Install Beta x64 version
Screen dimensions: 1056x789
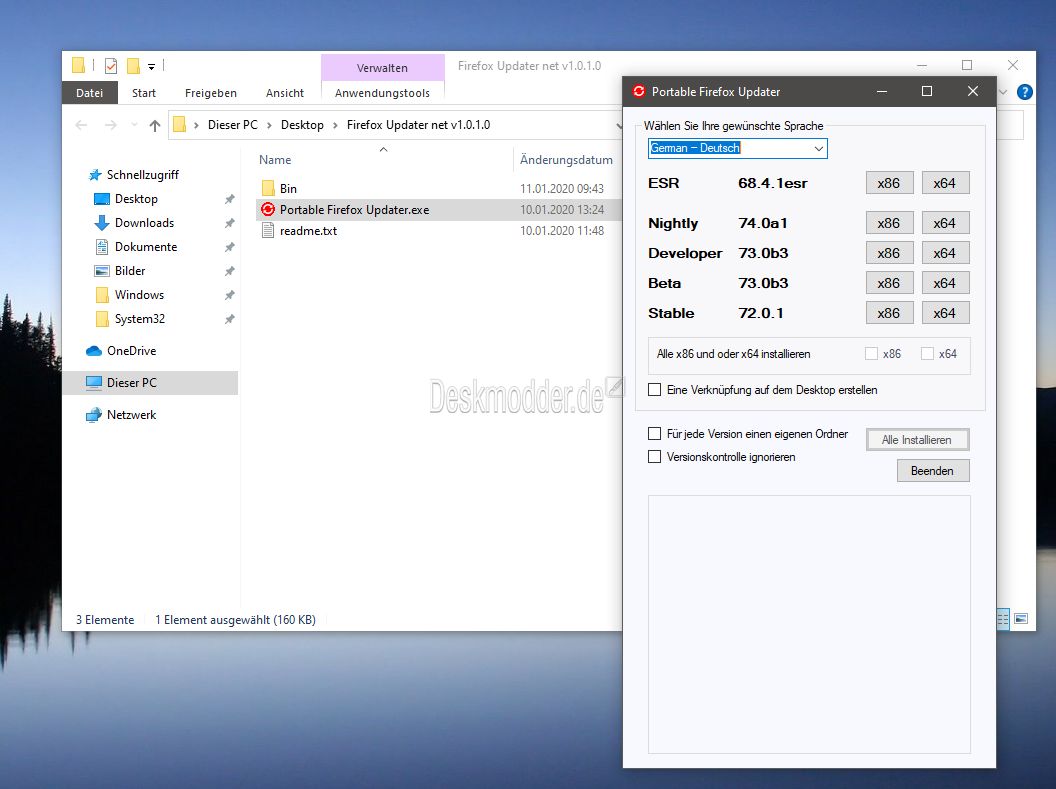click(945, 283)
